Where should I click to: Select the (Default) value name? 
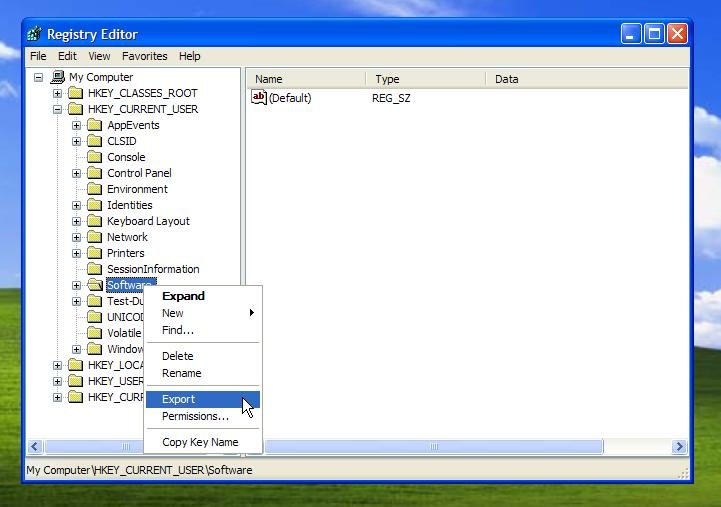290,98
